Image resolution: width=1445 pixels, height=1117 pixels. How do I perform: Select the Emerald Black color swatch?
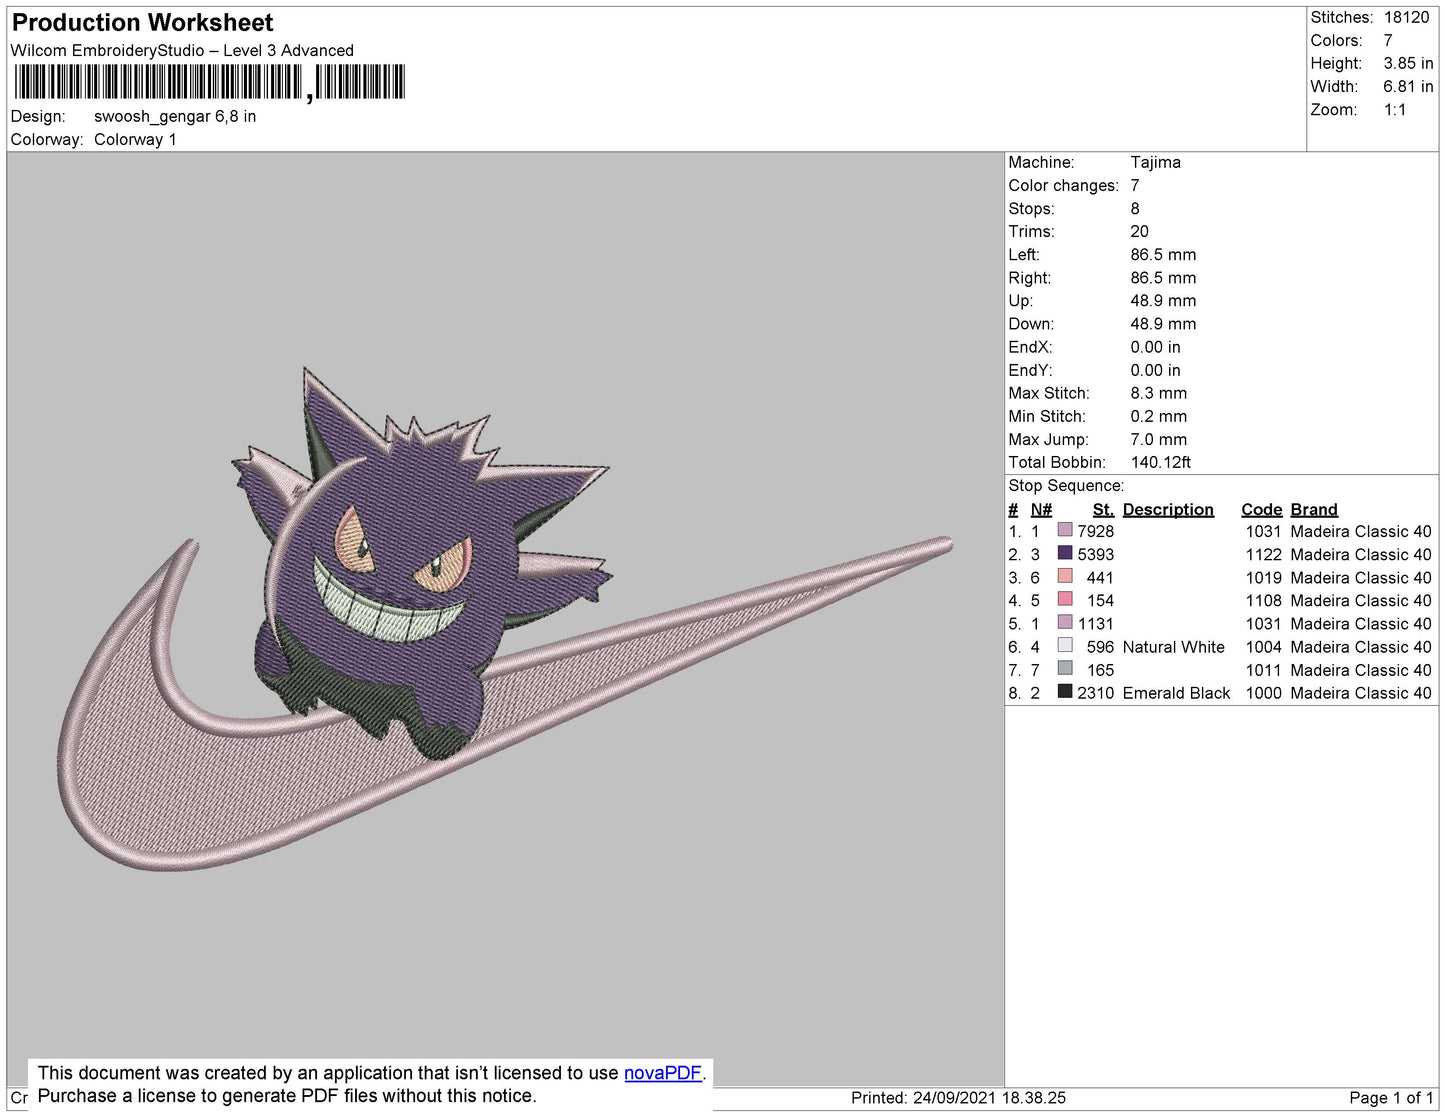click(1065, 692)
